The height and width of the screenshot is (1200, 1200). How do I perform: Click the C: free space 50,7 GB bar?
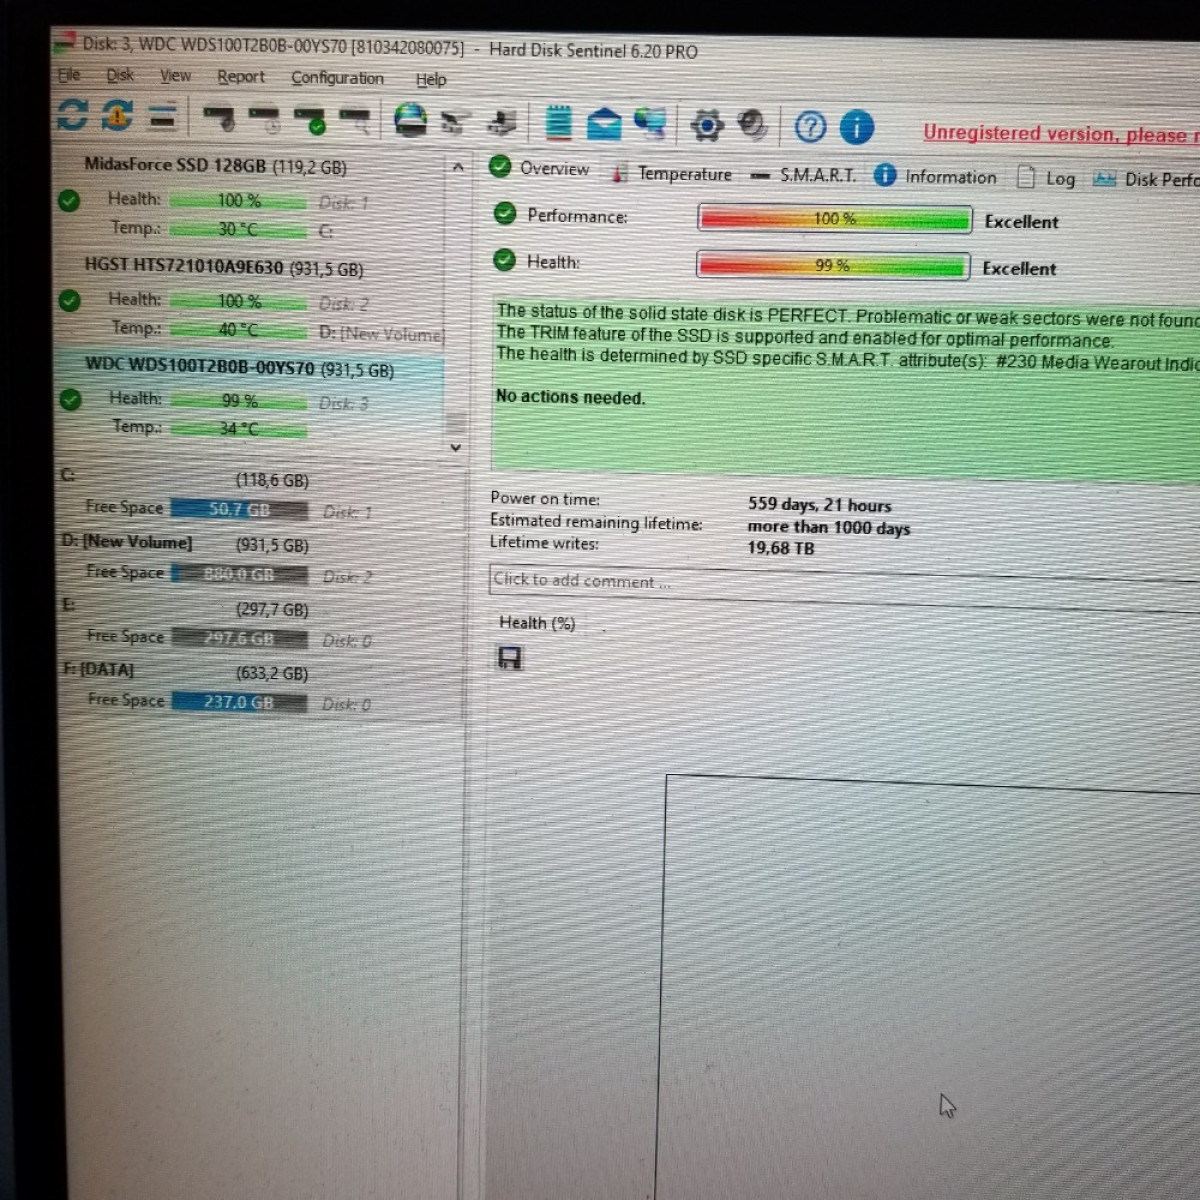tap(239, 510)
